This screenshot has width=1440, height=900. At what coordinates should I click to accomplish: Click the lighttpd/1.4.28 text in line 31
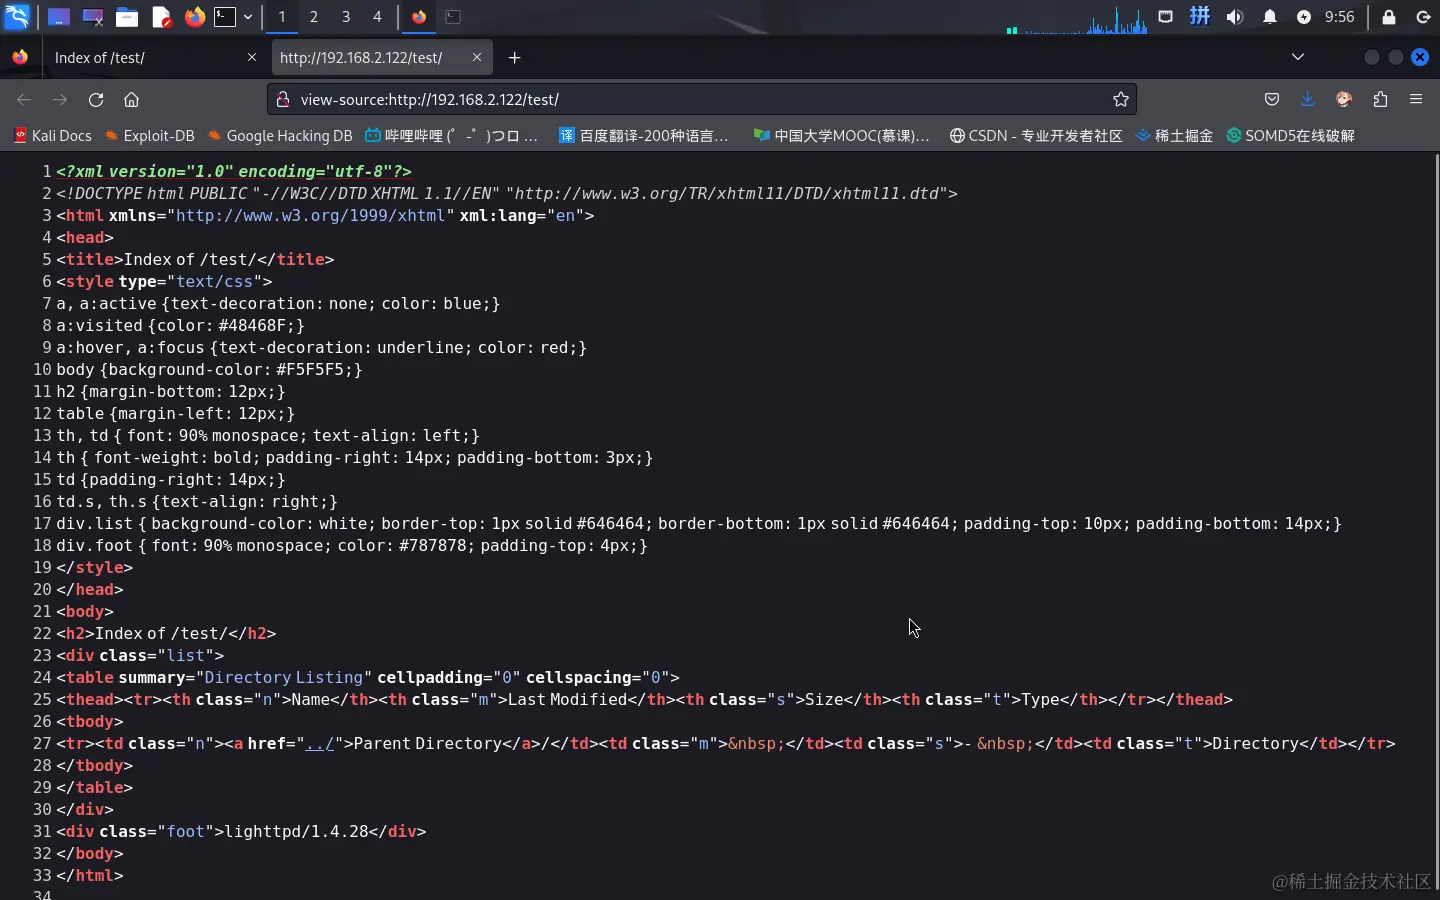pyautogui.click(x=297, y=832)
